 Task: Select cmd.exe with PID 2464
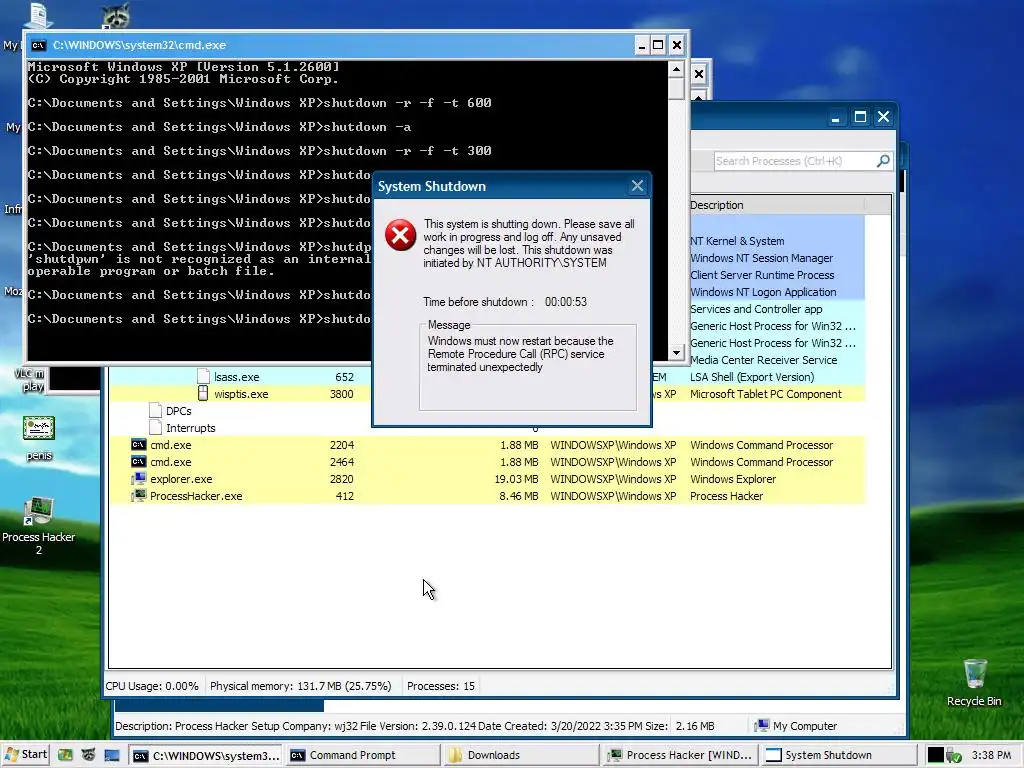coord(487,462)
